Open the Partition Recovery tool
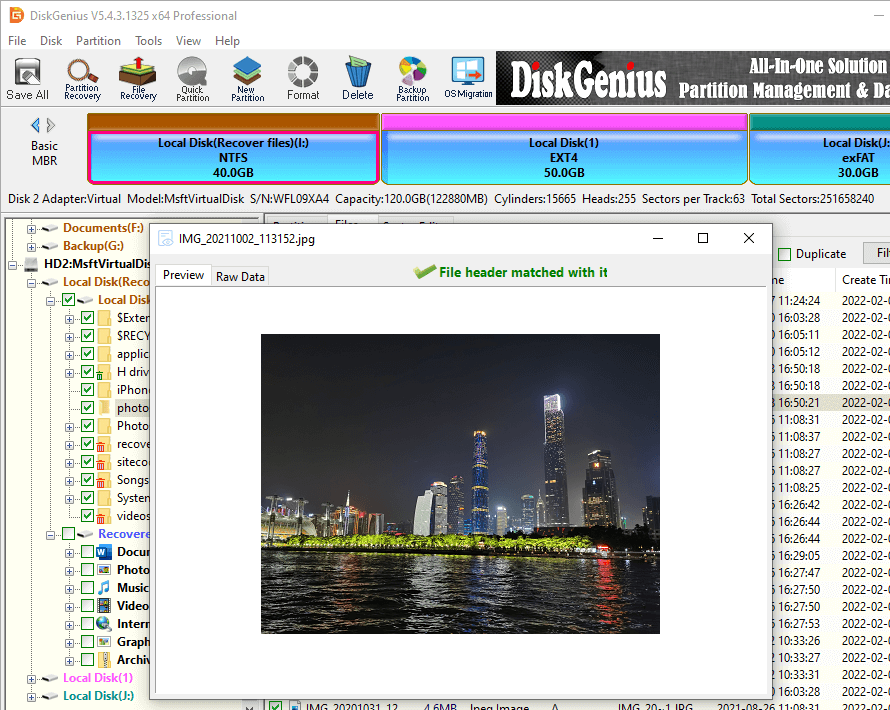890x710 pixels. pos(82,78)
